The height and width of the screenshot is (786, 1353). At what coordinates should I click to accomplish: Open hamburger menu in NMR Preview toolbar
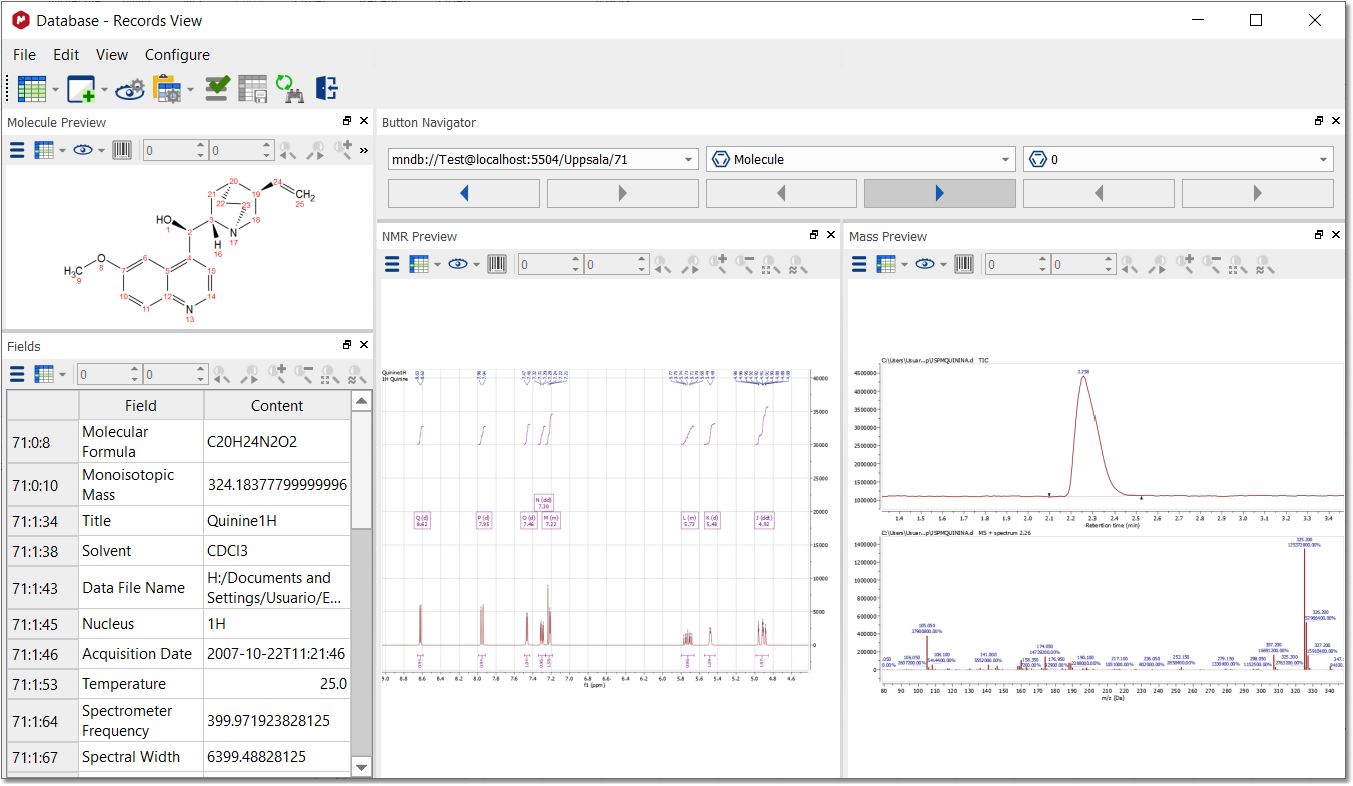click(x=392, y=264)
